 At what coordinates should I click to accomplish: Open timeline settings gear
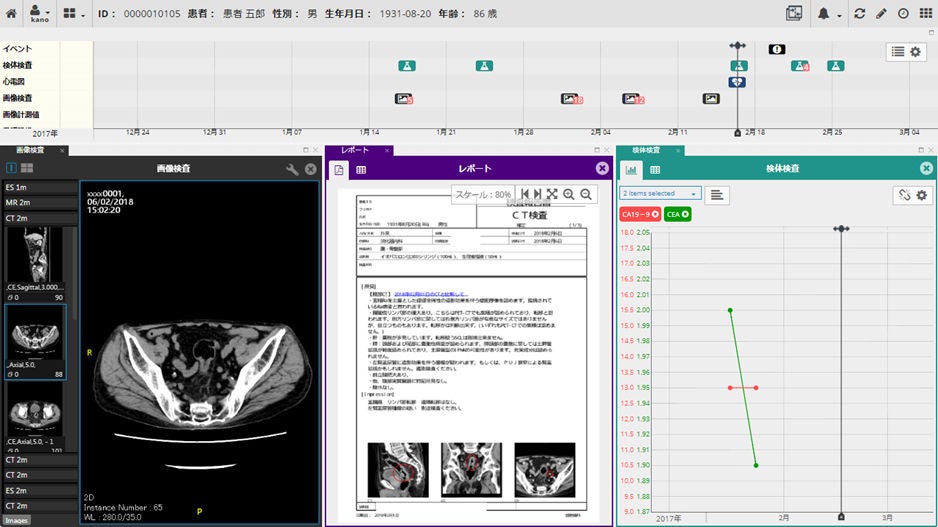915,52
